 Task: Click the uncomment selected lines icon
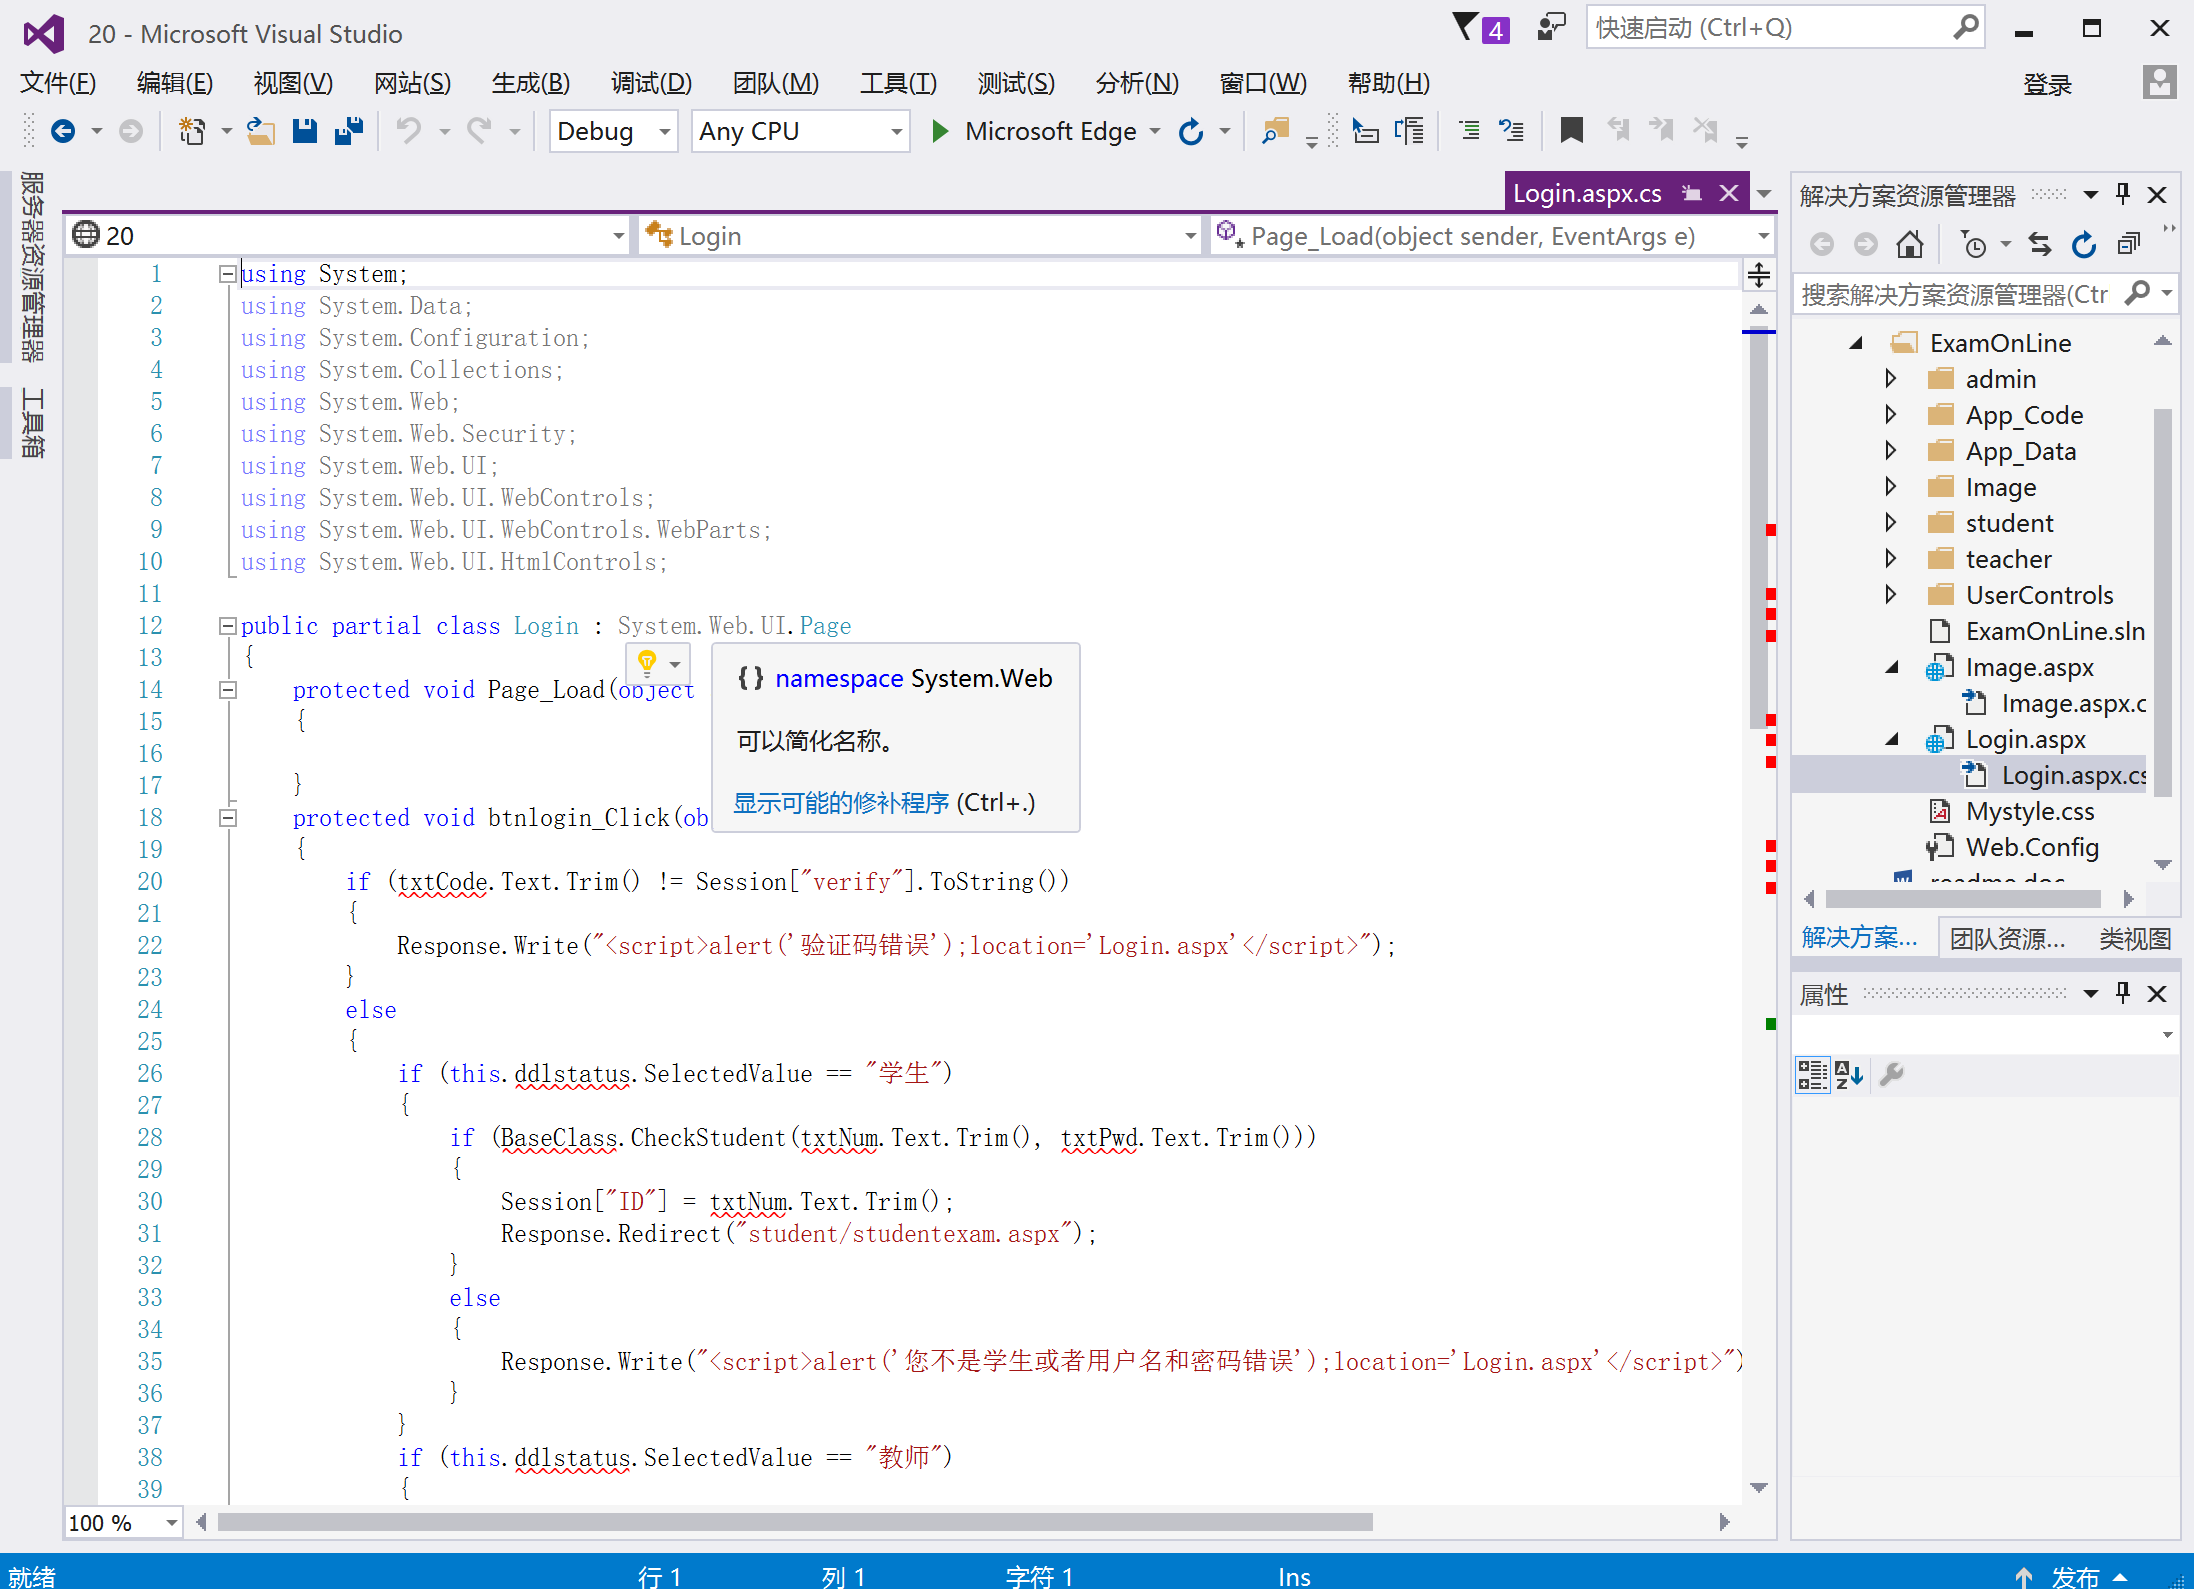pyautogui.click(x=1511, y=131)
